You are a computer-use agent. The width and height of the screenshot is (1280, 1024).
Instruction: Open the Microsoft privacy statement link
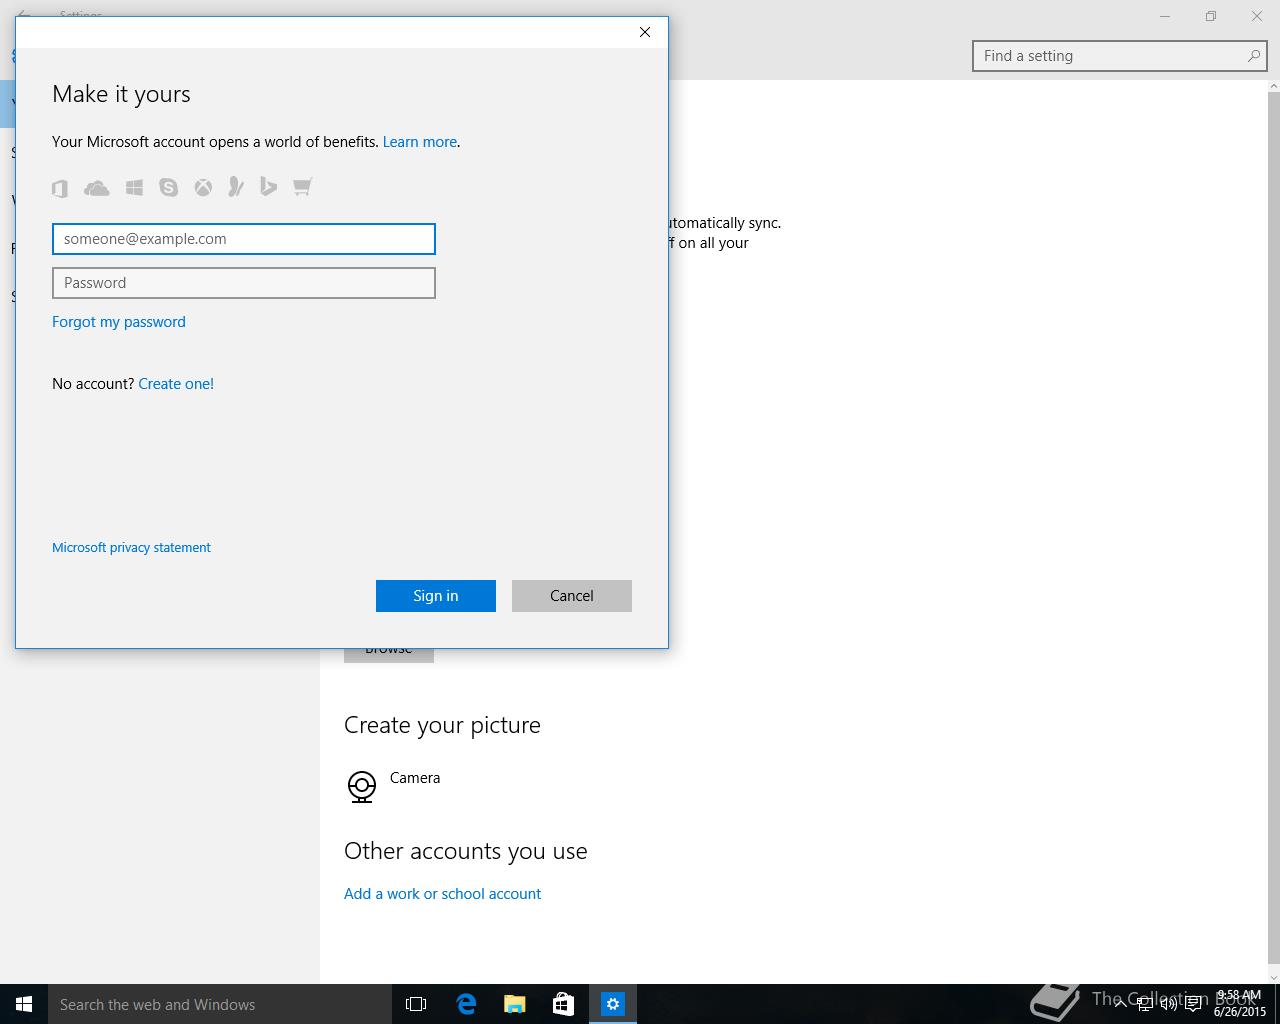click(131, 547)
